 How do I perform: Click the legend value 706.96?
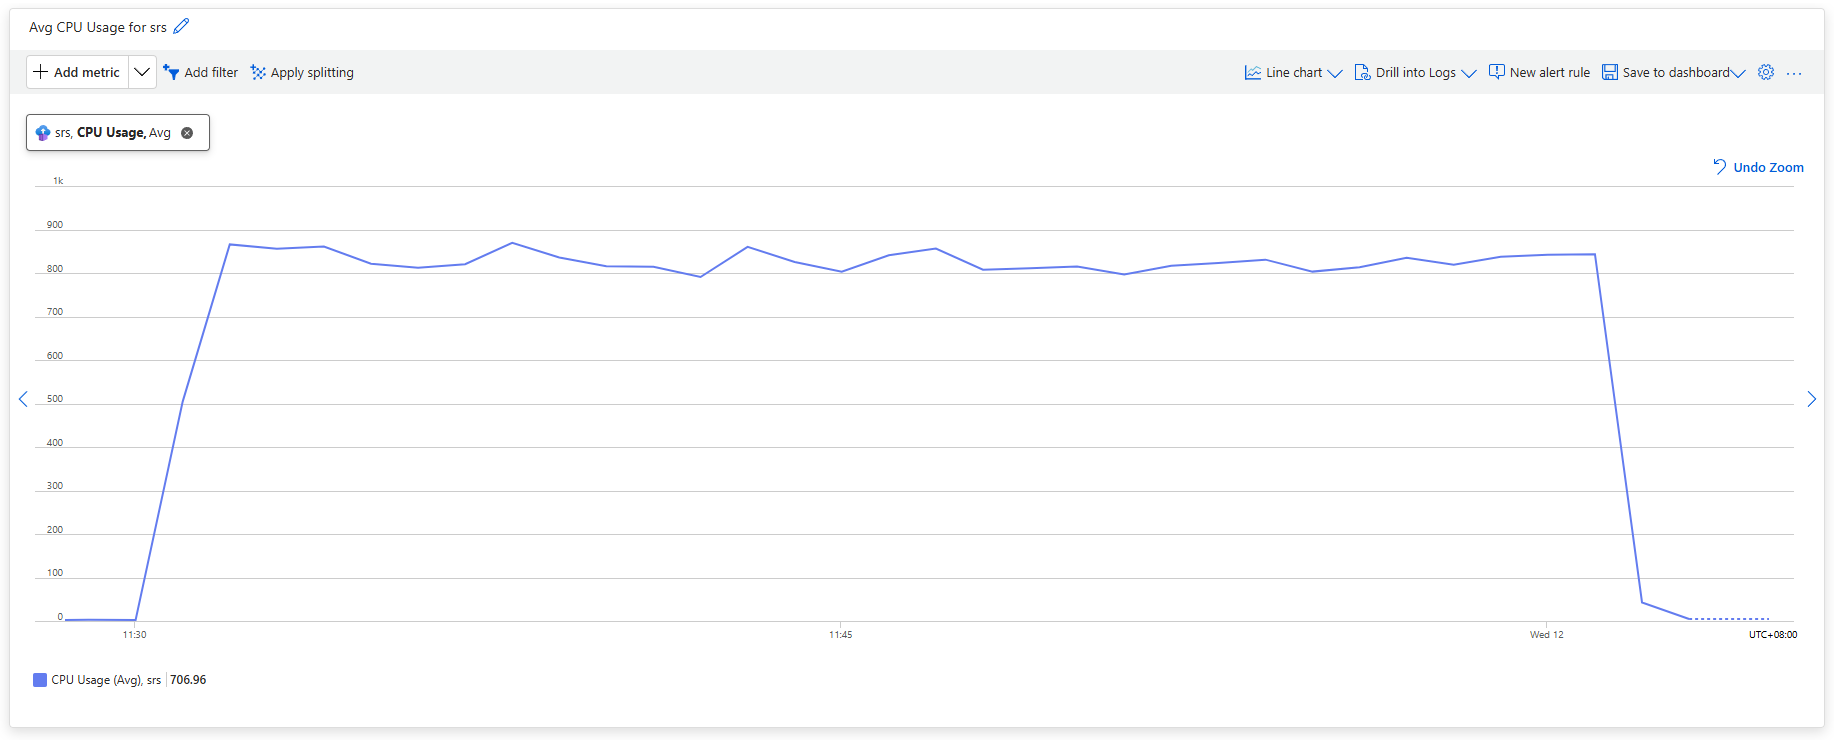[x=188, y=680]
